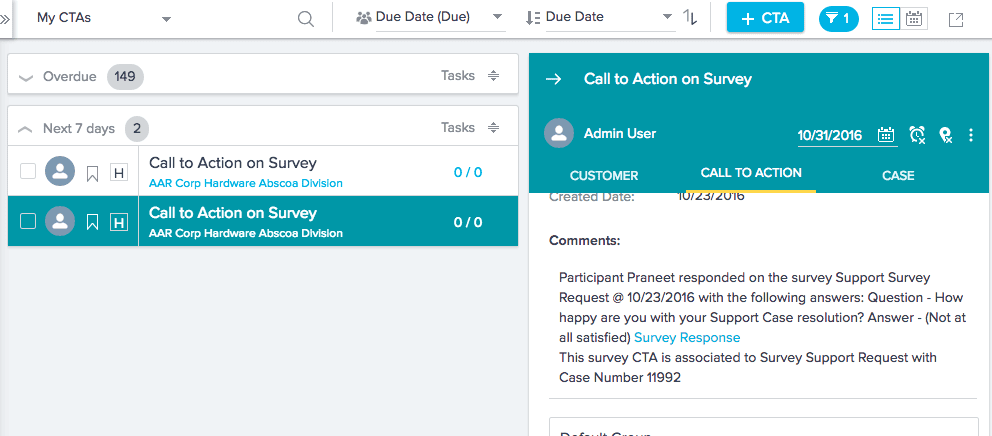Flag the first CTA with bookmark icon
The height and width of the screenshot is (436, 992).
click(x=92, y=173)
